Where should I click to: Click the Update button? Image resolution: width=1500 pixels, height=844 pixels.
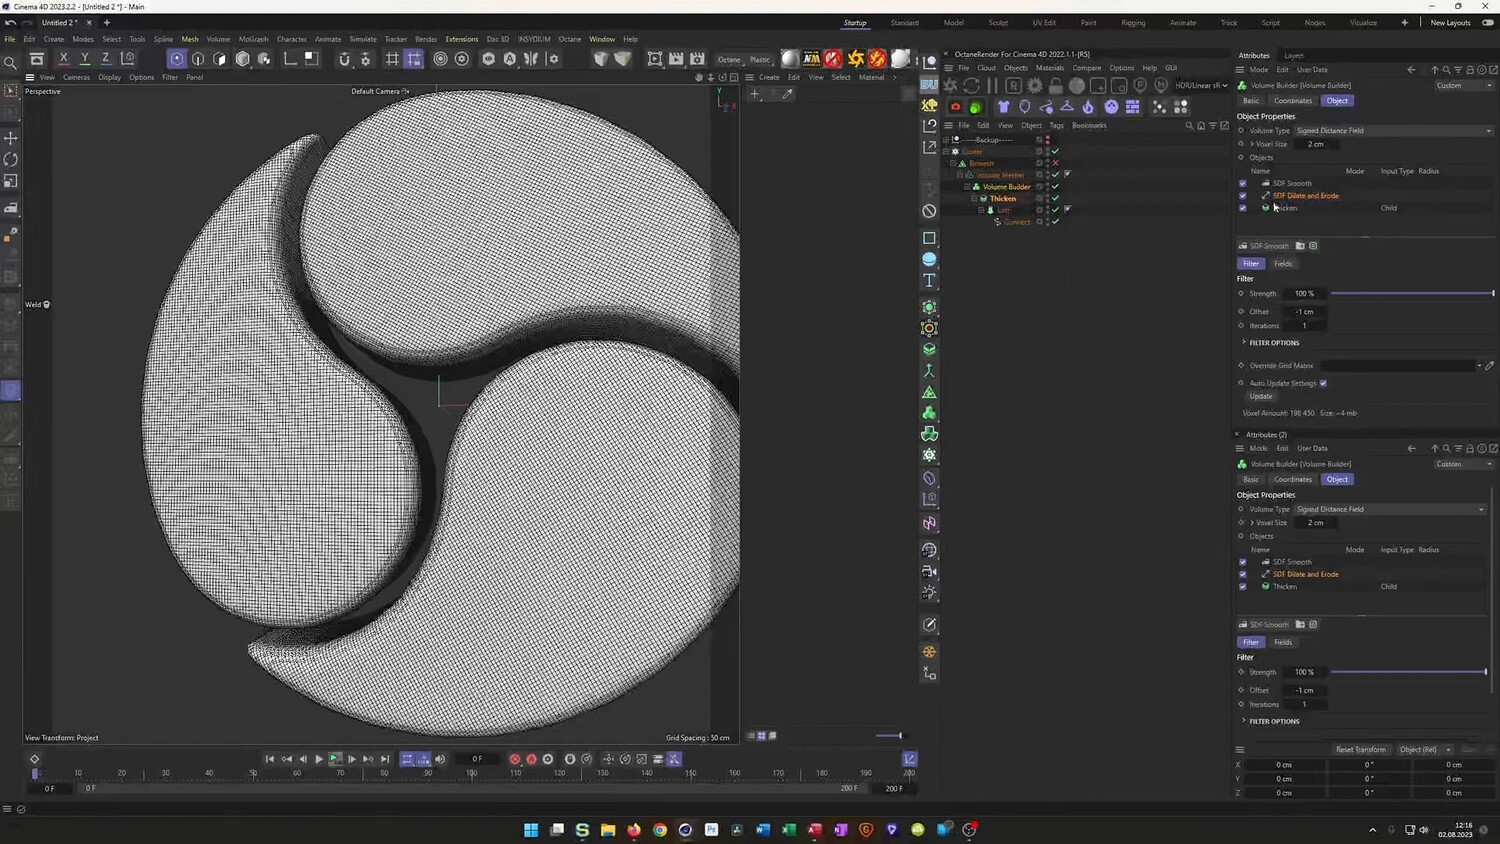coord(1261,397)
